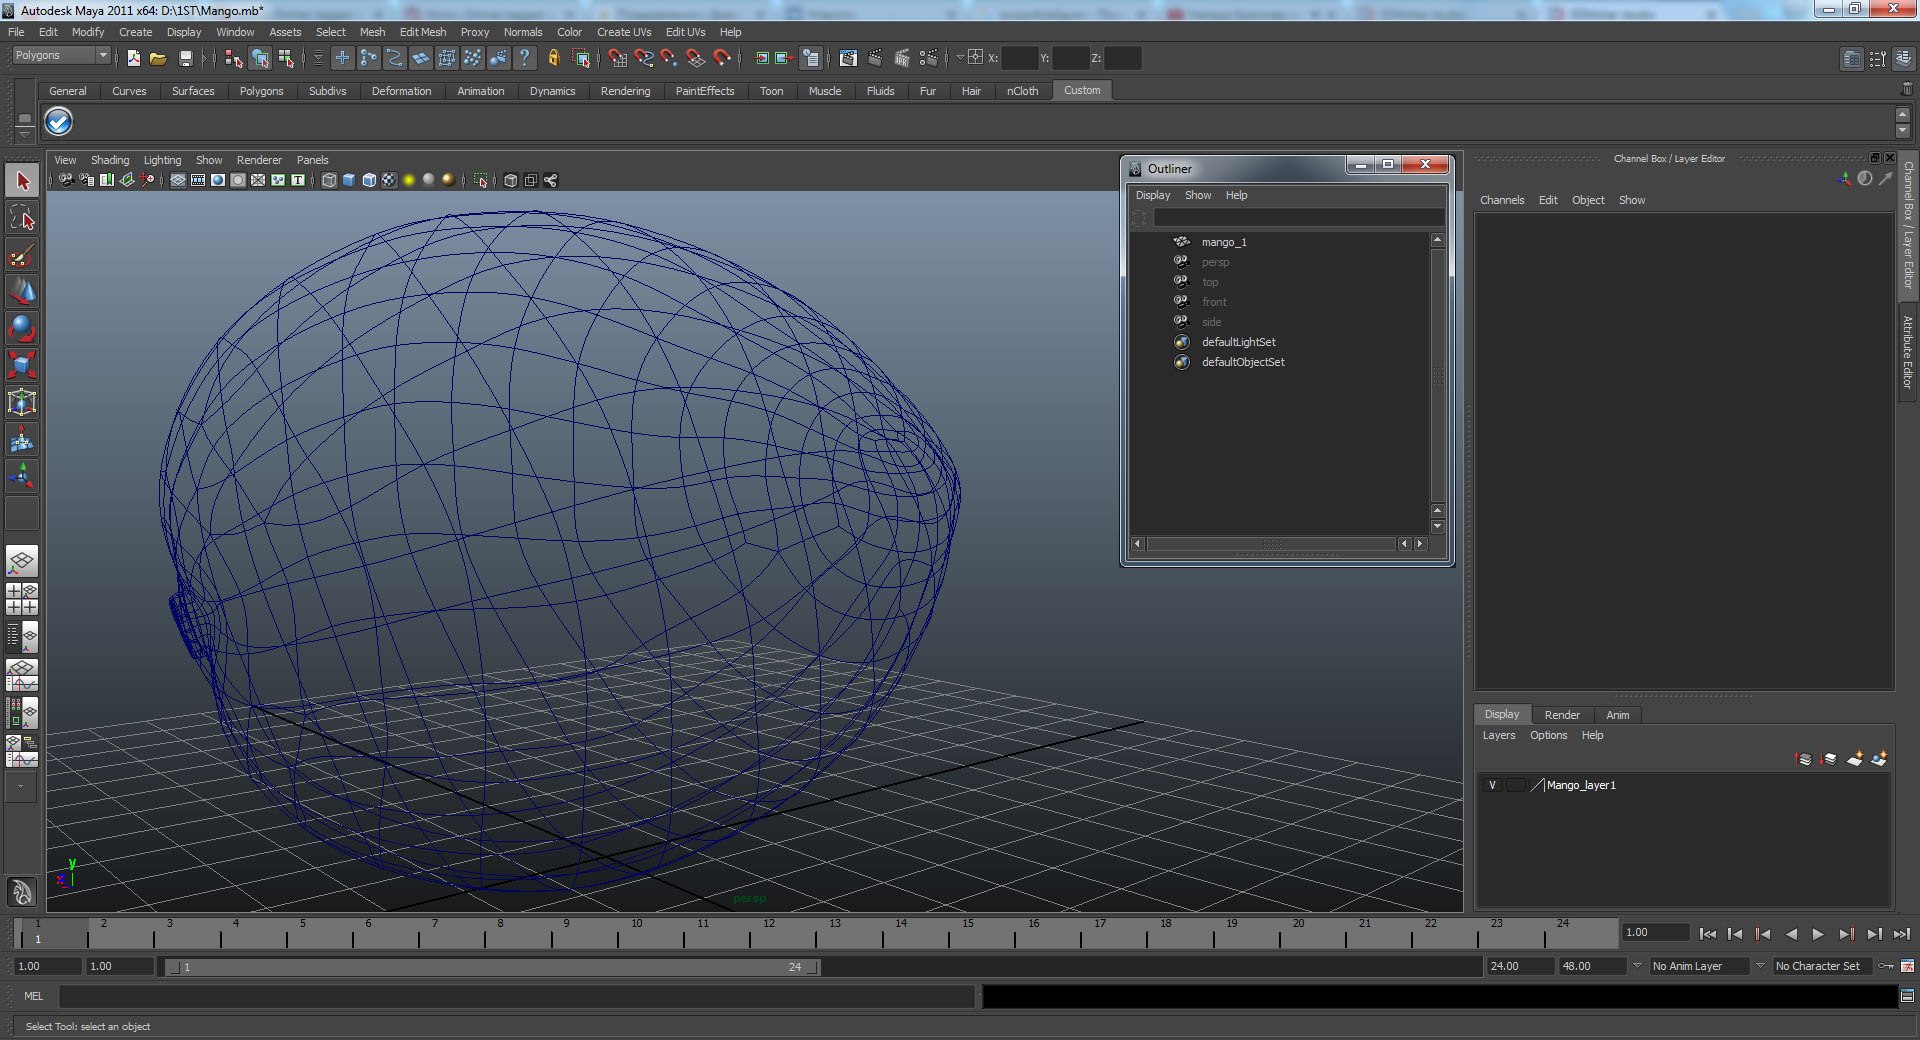Screen dimensions: 1920x1040
Task: Click Mango_layer1 color swatch
Action: pyautogui.click(x=1538, y=785)
